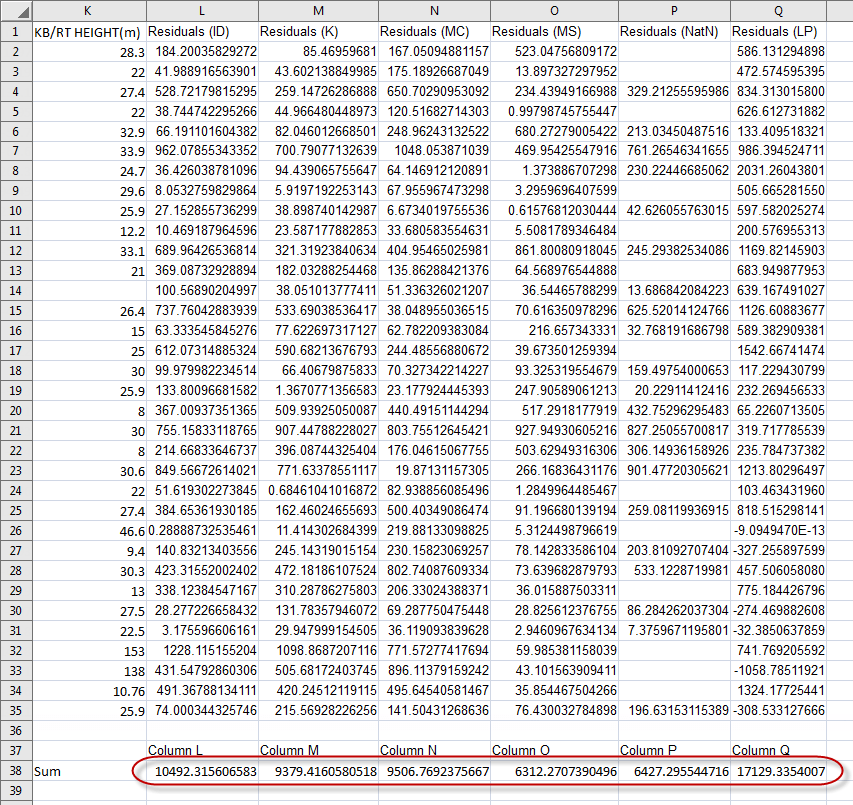Select cell 2031.26043801
The image size is (853, 805).
tap(778, 171)
